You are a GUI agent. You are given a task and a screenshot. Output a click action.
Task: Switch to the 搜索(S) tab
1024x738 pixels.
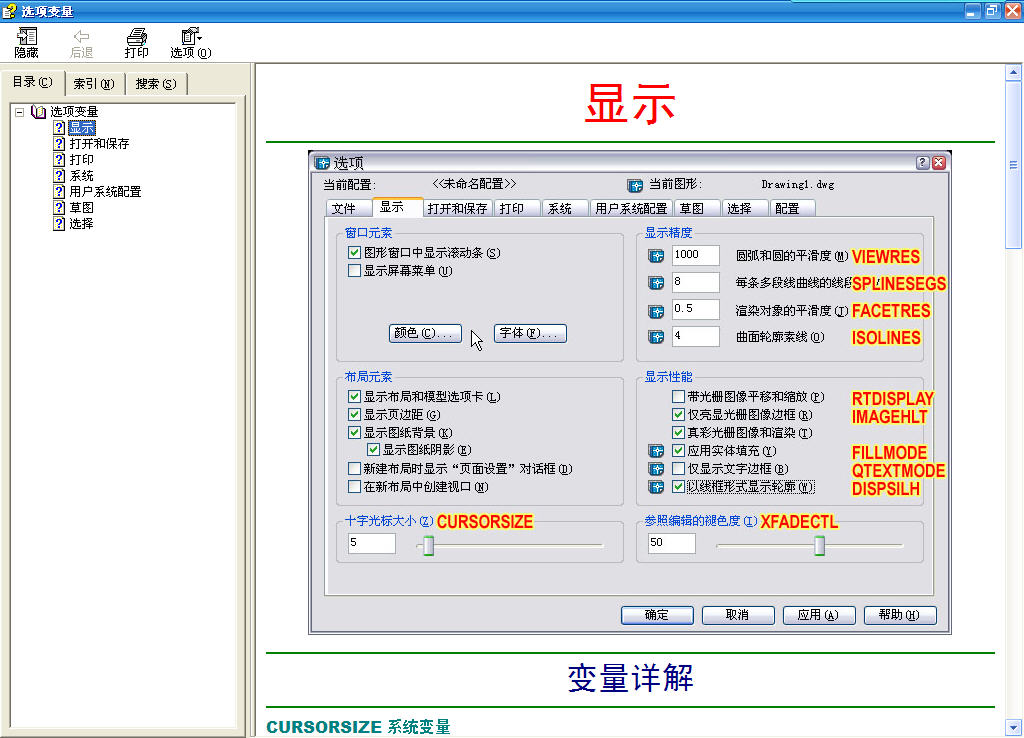pyautogui.click(x=156, y=84)
